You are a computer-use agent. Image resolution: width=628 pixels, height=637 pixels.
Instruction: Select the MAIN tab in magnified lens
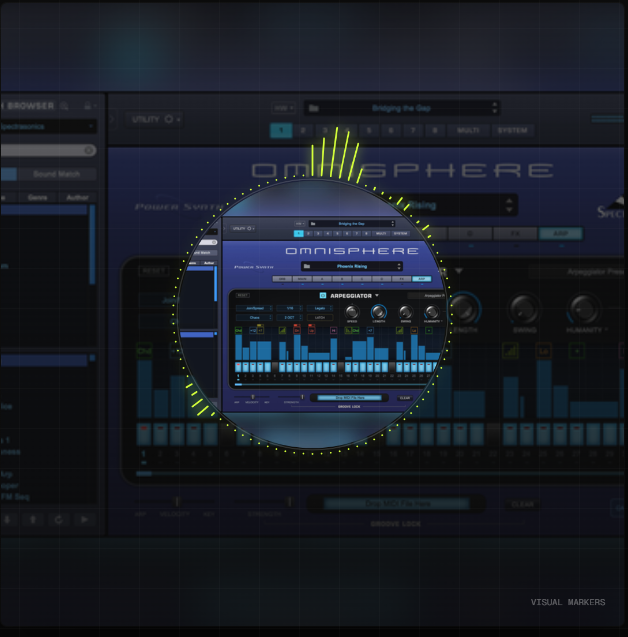pos(302,279)
